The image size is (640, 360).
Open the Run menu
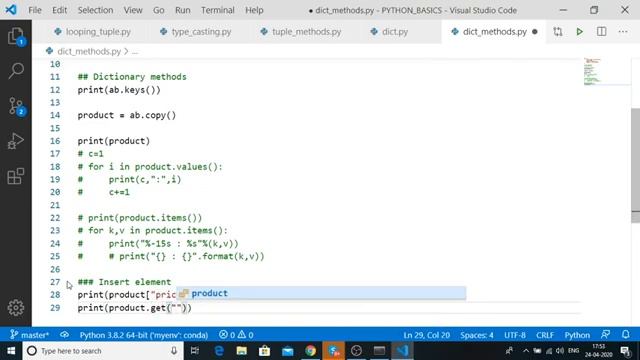pyautogui.click(x=182, y=10)
